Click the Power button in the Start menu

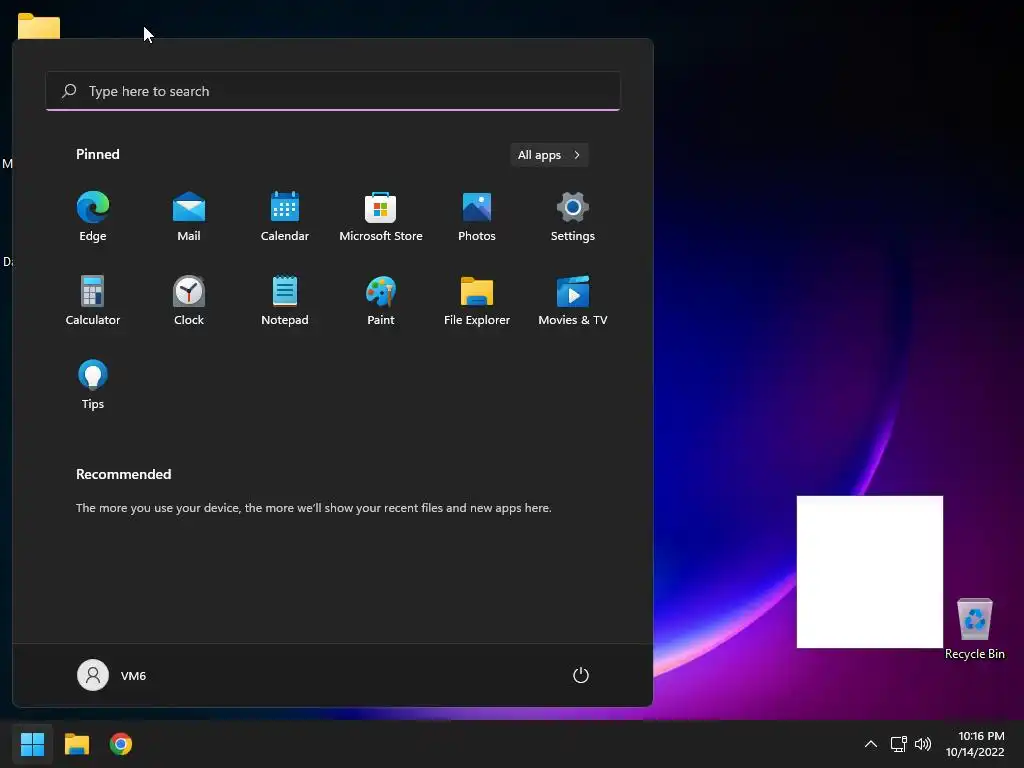pyautogui.click(x=581, y=675)
